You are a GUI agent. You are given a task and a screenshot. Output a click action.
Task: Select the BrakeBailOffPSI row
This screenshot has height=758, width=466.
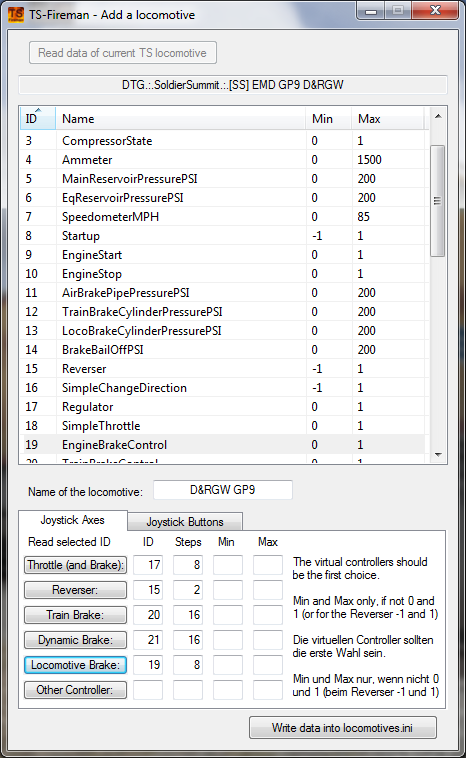coord(222,350)
